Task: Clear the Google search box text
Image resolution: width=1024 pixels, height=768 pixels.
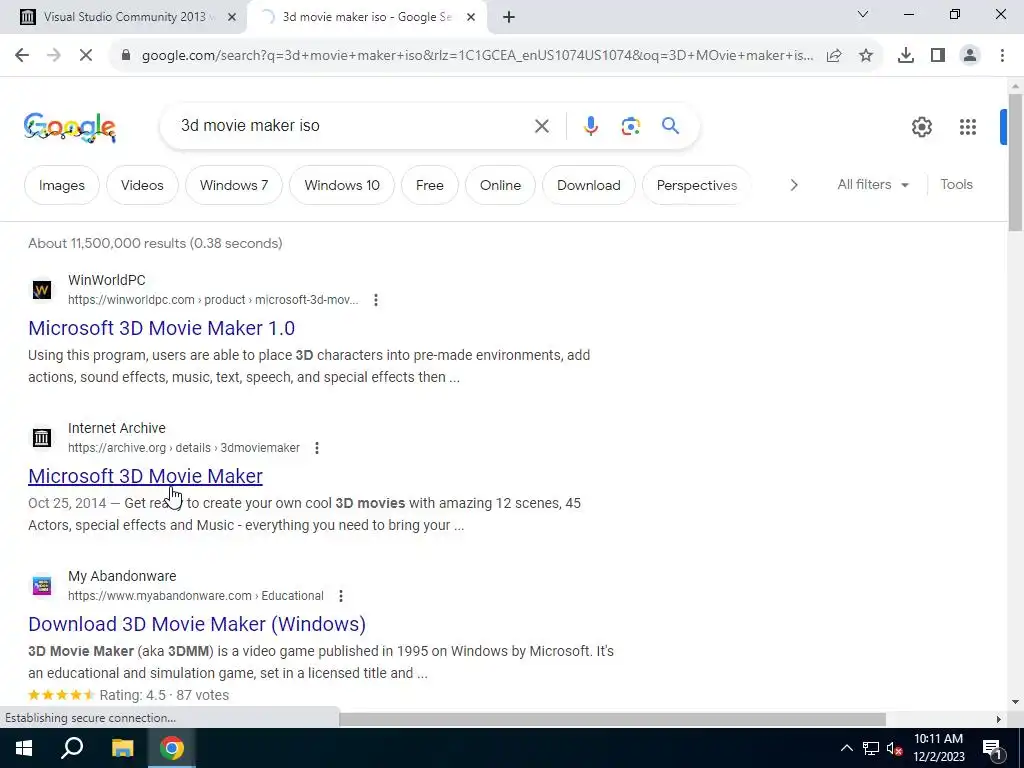Action: point(541,126)
